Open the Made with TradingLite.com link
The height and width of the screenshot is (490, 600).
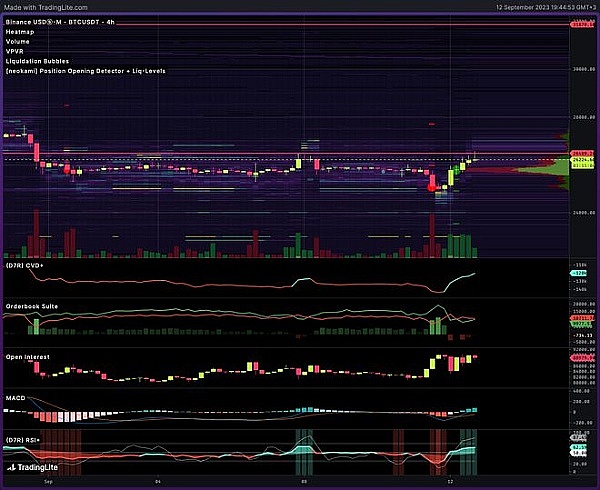tap(50, 8)
